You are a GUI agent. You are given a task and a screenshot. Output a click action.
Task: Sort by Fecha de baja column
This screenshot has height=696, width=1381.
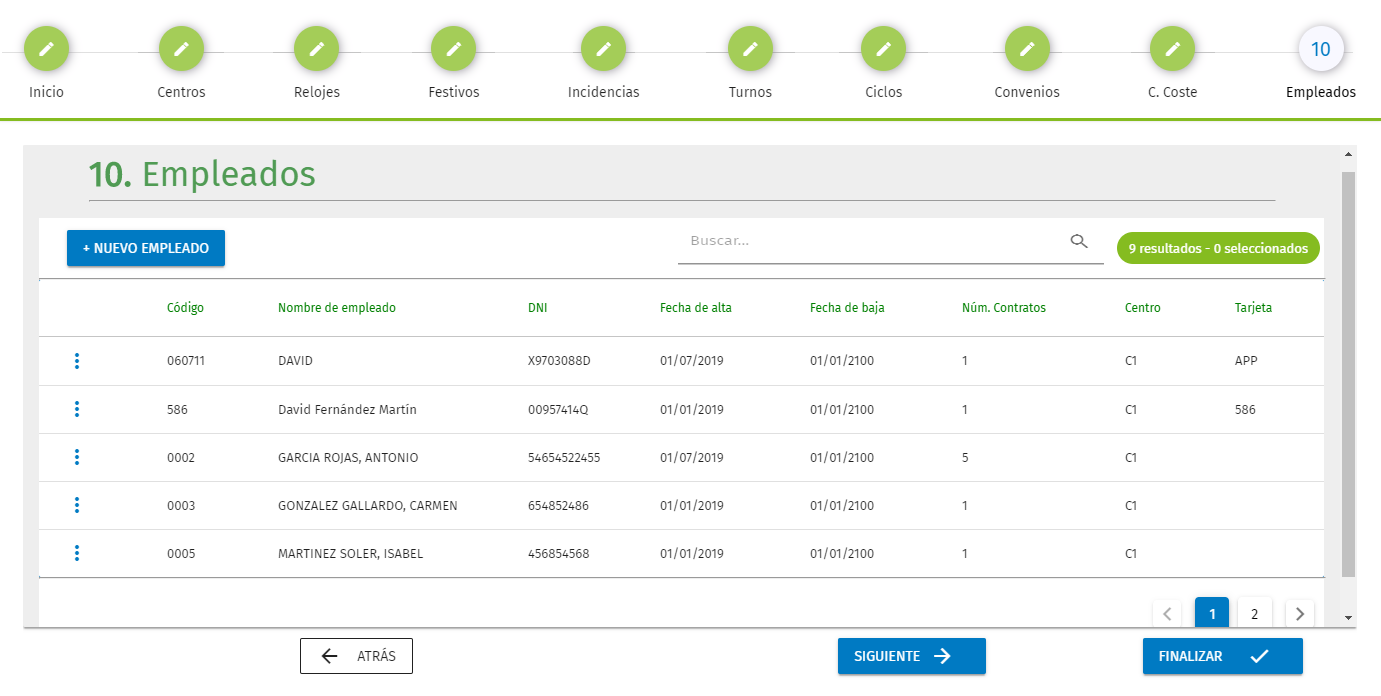[847, 308]
